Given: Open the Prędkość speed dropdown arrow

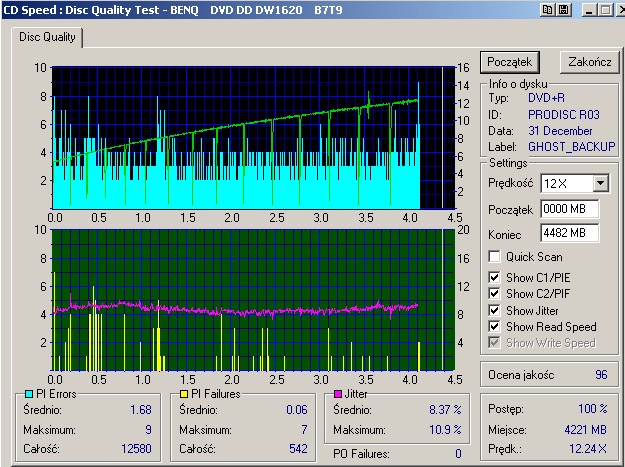Looking at the screenshot, I should (600, 184).
